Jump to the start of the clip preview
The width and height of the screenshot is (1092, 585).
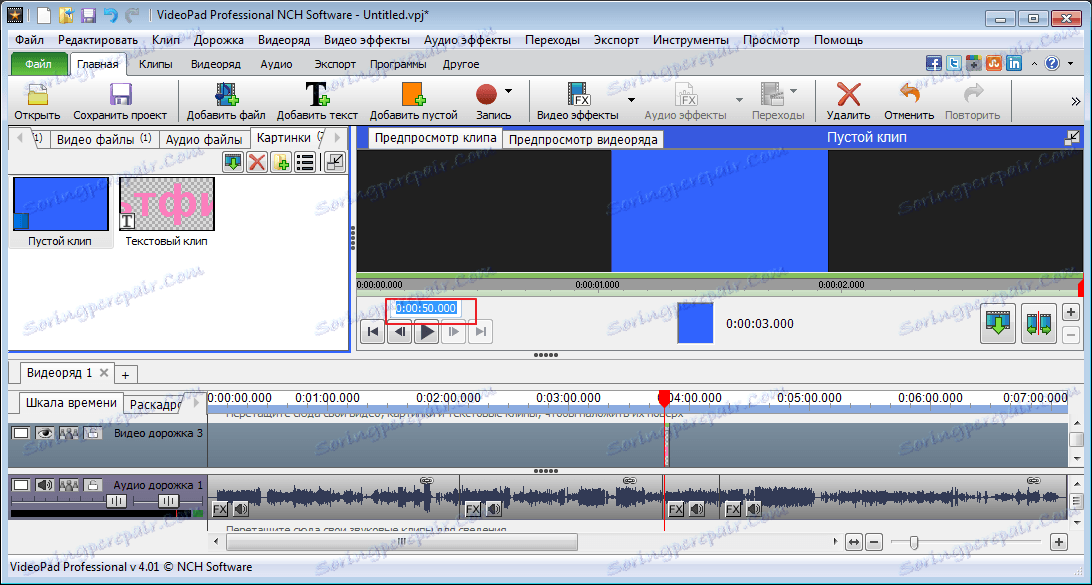pos(373,332)
